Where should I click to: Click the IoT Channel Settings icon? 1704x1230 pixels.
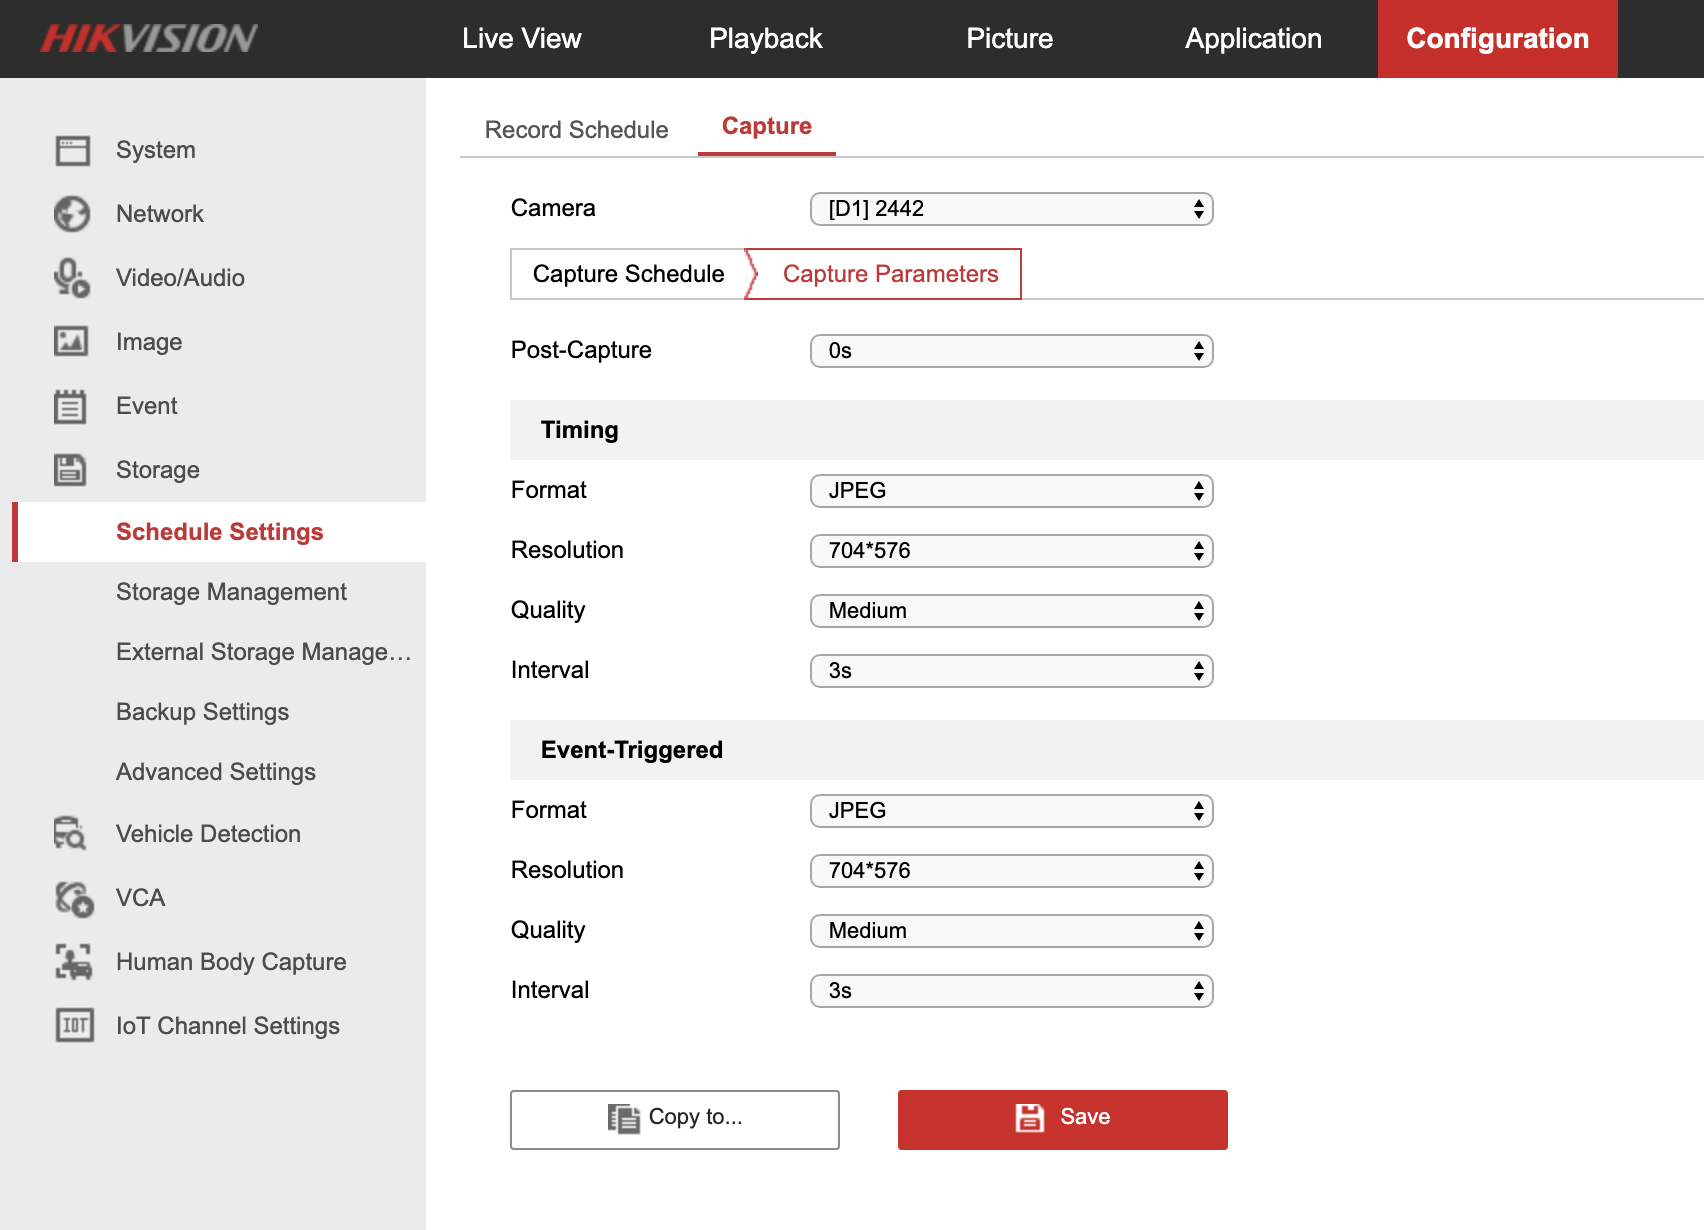tap(72, 1026)
